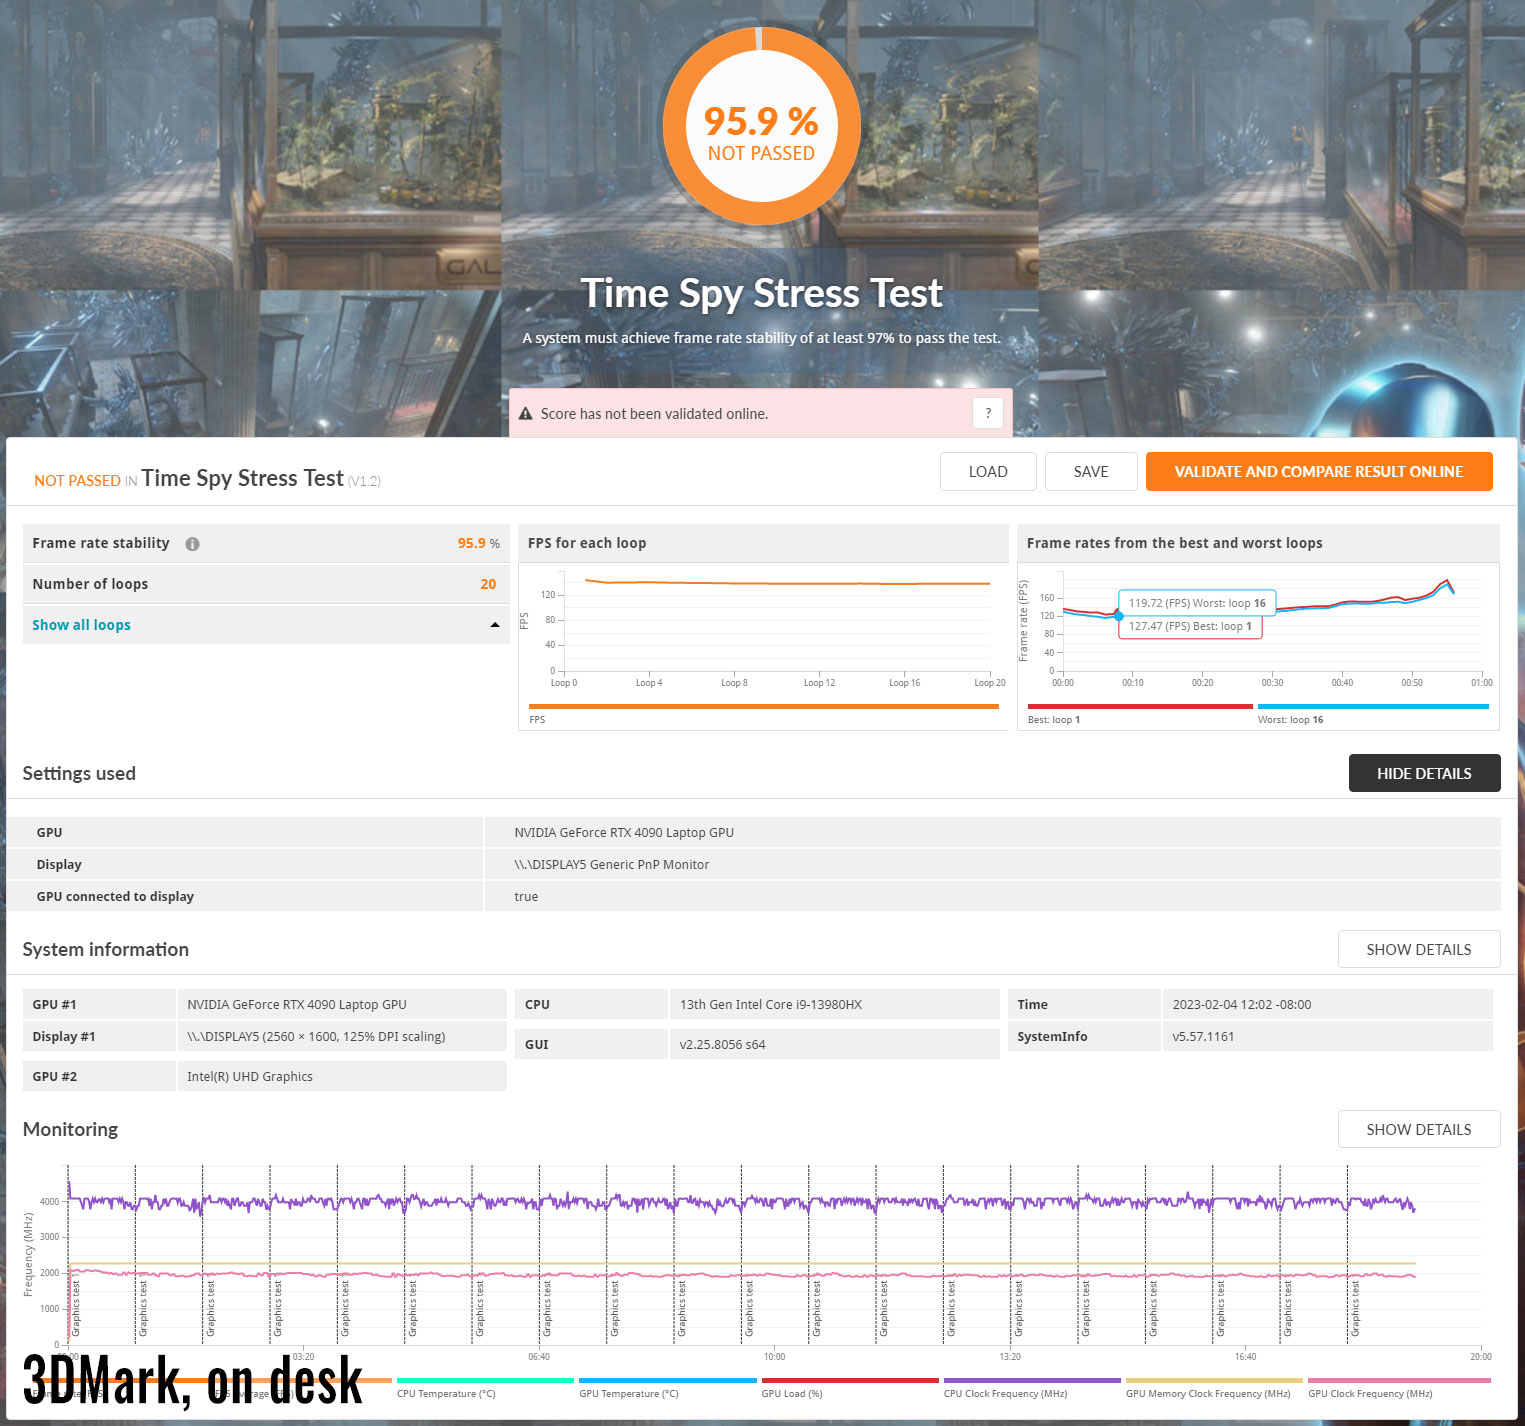Click the Show all loops link
This screenshot has height=1426, width=1525.
click(81, 625)
